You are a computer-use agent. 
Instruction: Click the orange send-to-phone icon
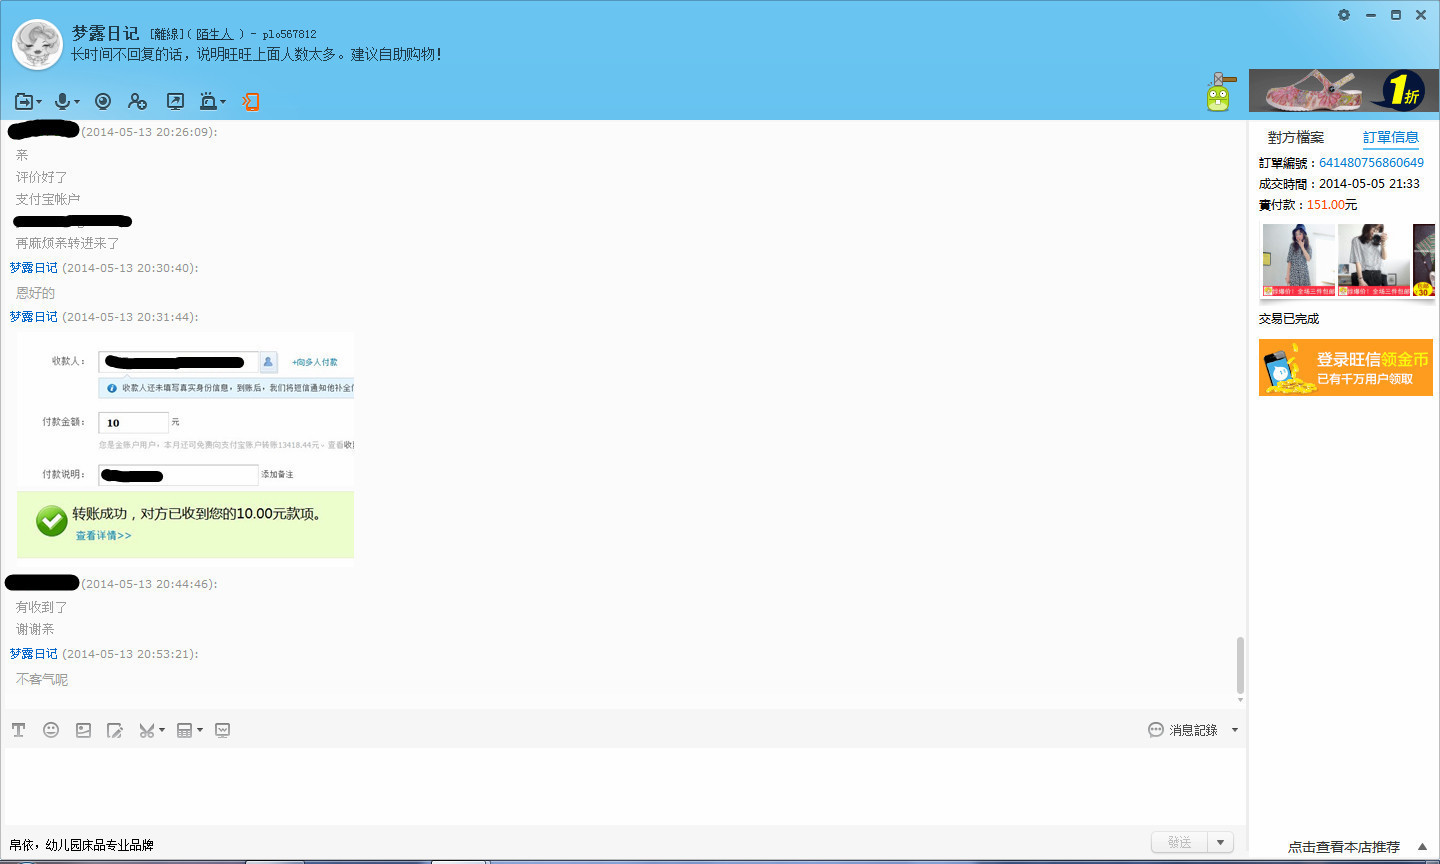(x=251, y=101)
